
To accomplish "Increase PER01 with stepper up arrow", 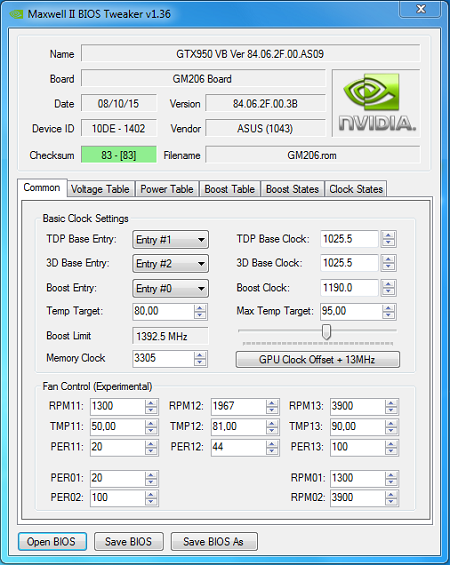I will 151,475.
